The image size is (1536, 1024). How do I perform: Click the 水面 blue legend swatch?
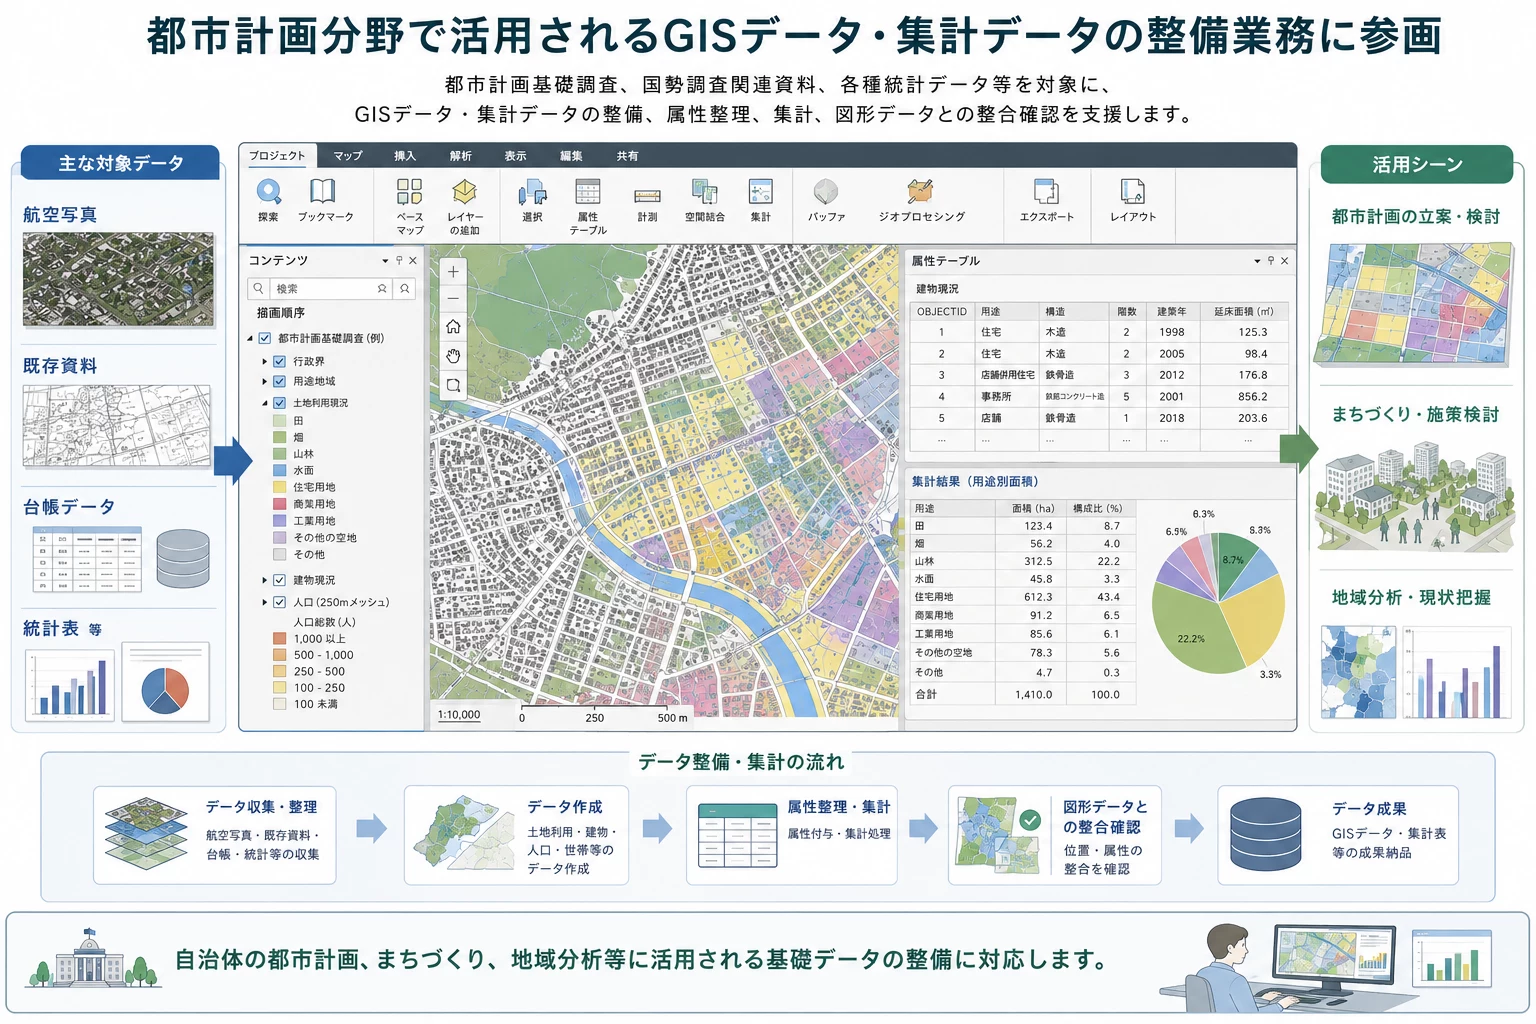[x=280, y=470]
